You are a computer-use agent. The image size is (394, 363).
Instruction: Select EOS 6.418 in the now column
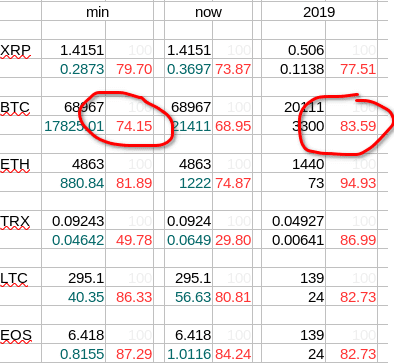pos(188,335)
